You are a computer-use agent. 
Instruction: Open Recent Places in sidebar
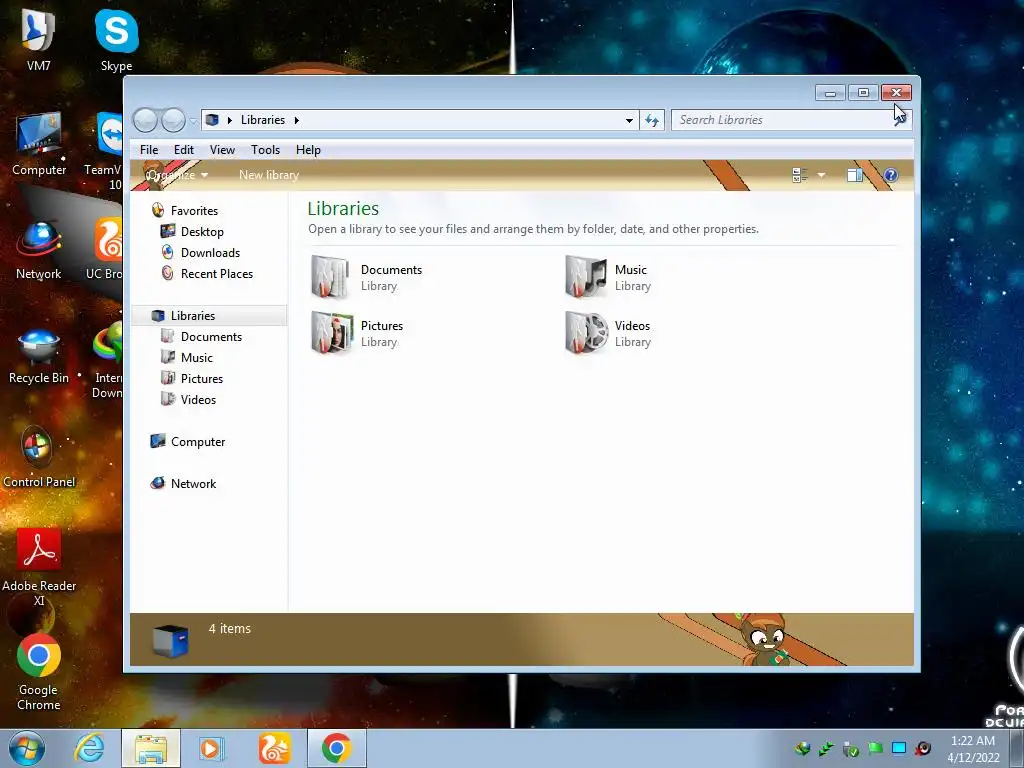pyautogui.click(x=216, y=274)
